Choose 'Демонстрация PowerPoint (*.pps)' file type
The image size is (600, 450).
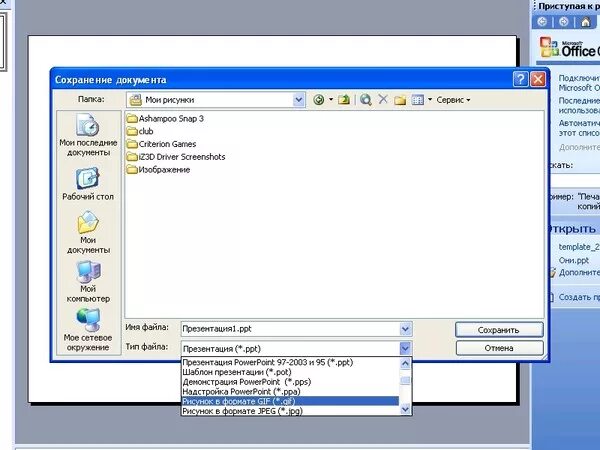(x=290, y=382)
